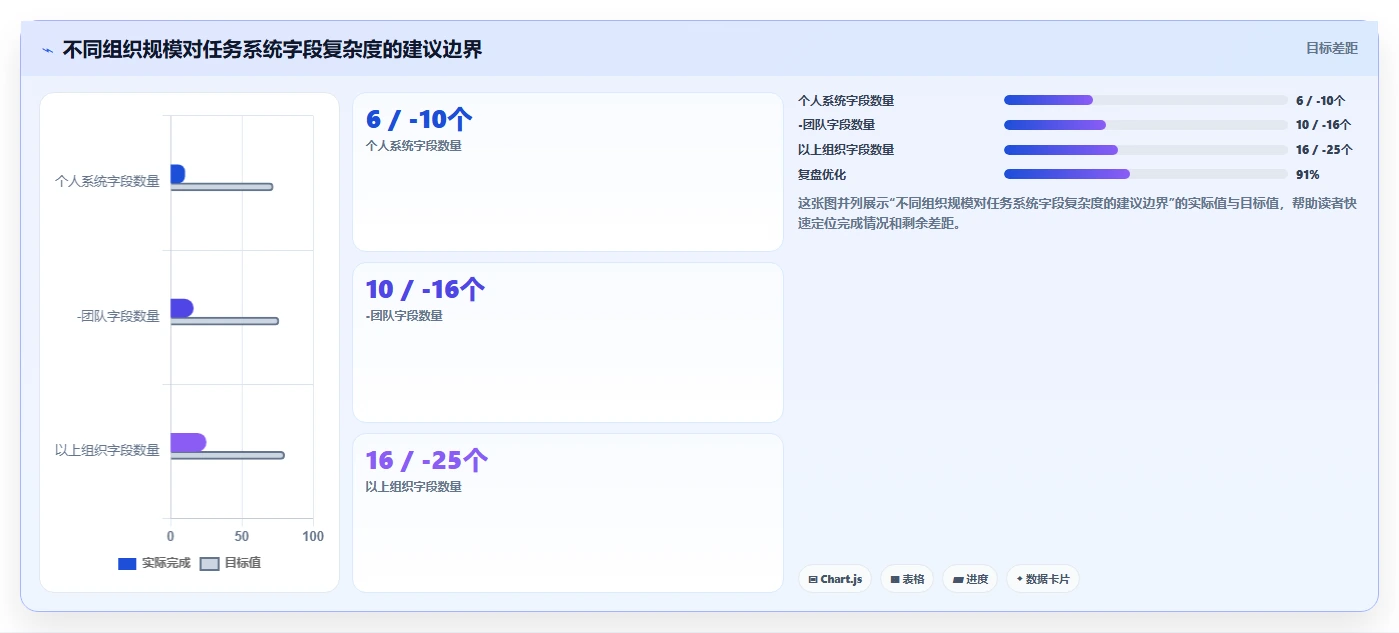Click the 目标差距 label in header
The image size is (1399, 633).
point(1332,48)
